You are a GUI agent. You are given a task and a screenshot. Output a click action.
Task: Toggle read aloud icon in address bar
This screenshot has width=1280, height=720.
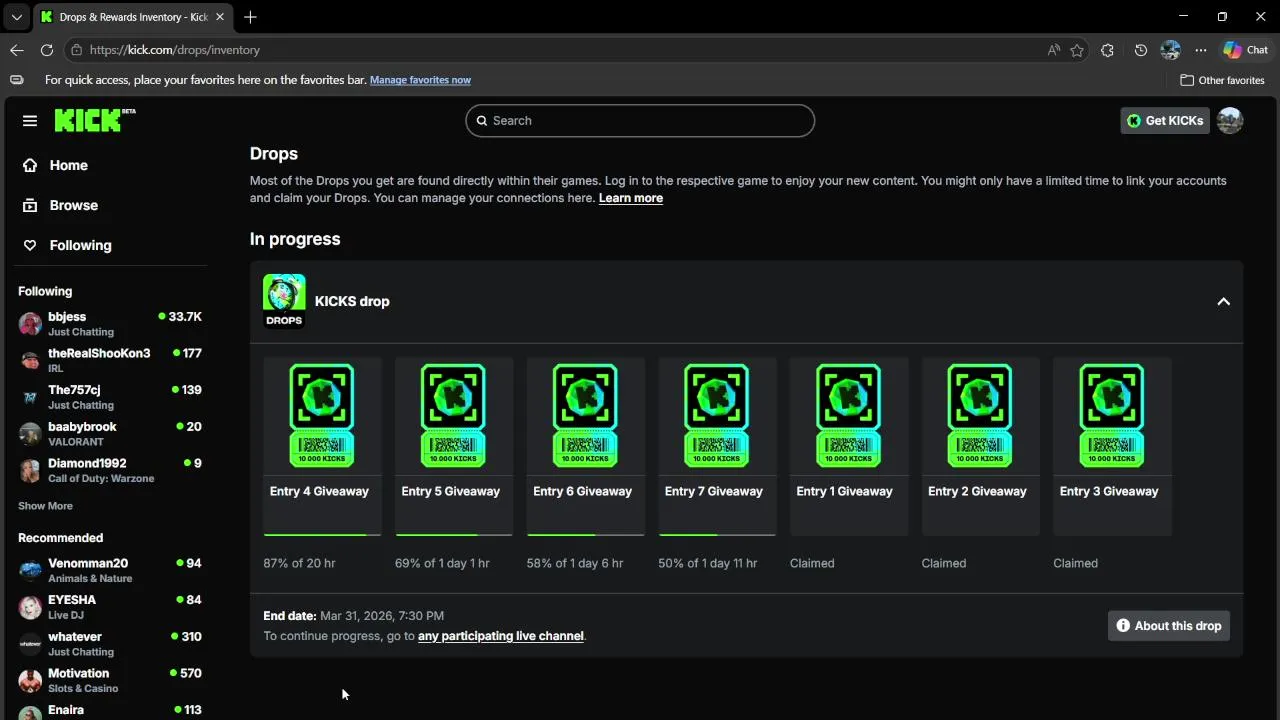(1054, 50)
